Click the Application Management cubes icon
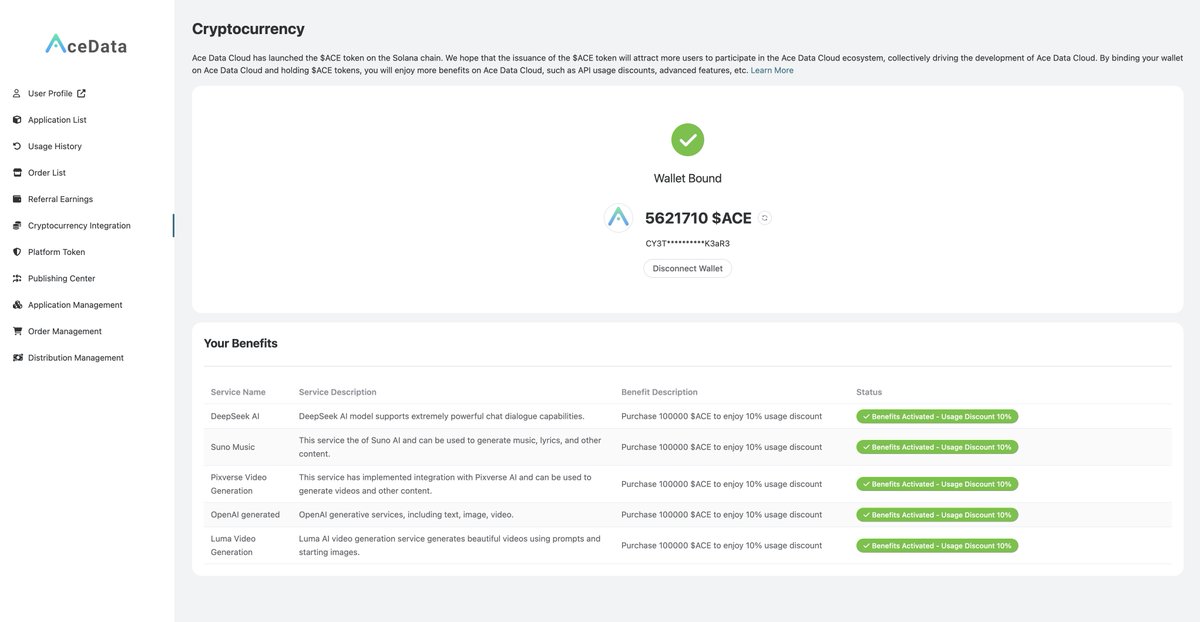Viewport: 1200px width, 622px height. click(x=17, y=305)
